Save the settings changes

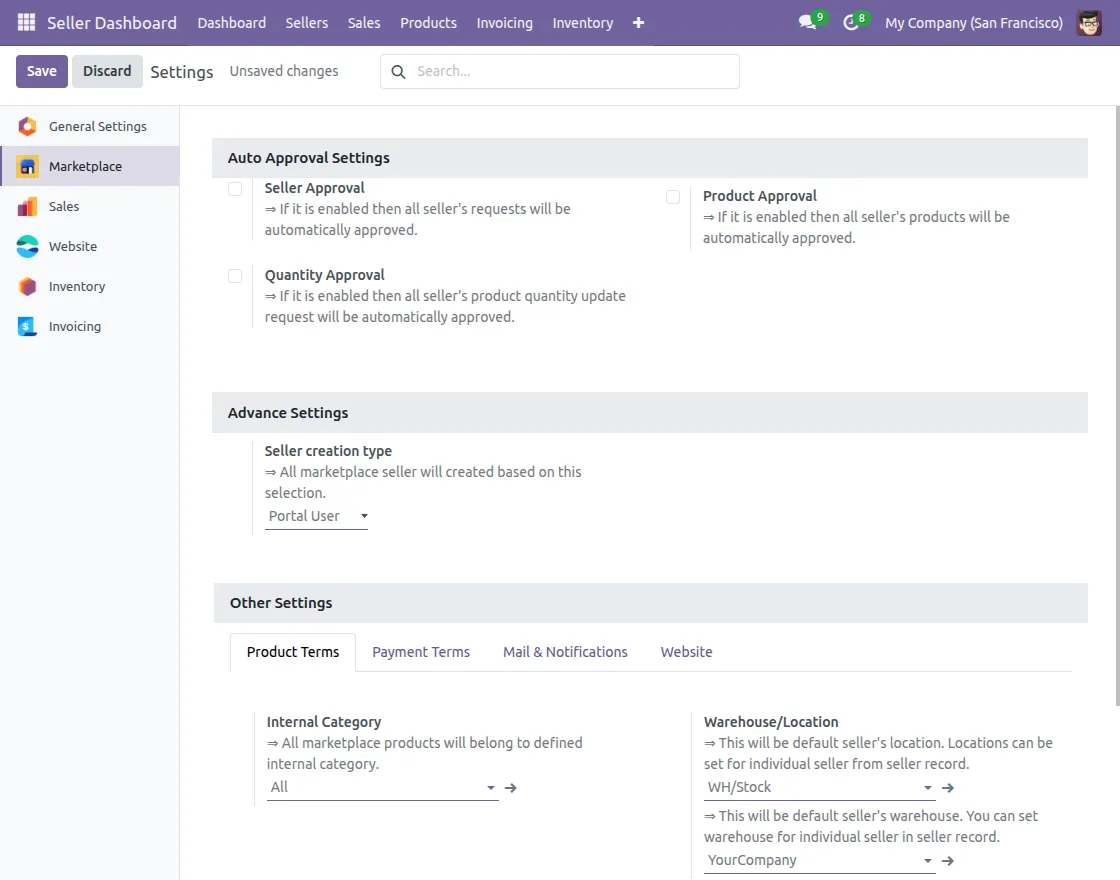point(42,71)
